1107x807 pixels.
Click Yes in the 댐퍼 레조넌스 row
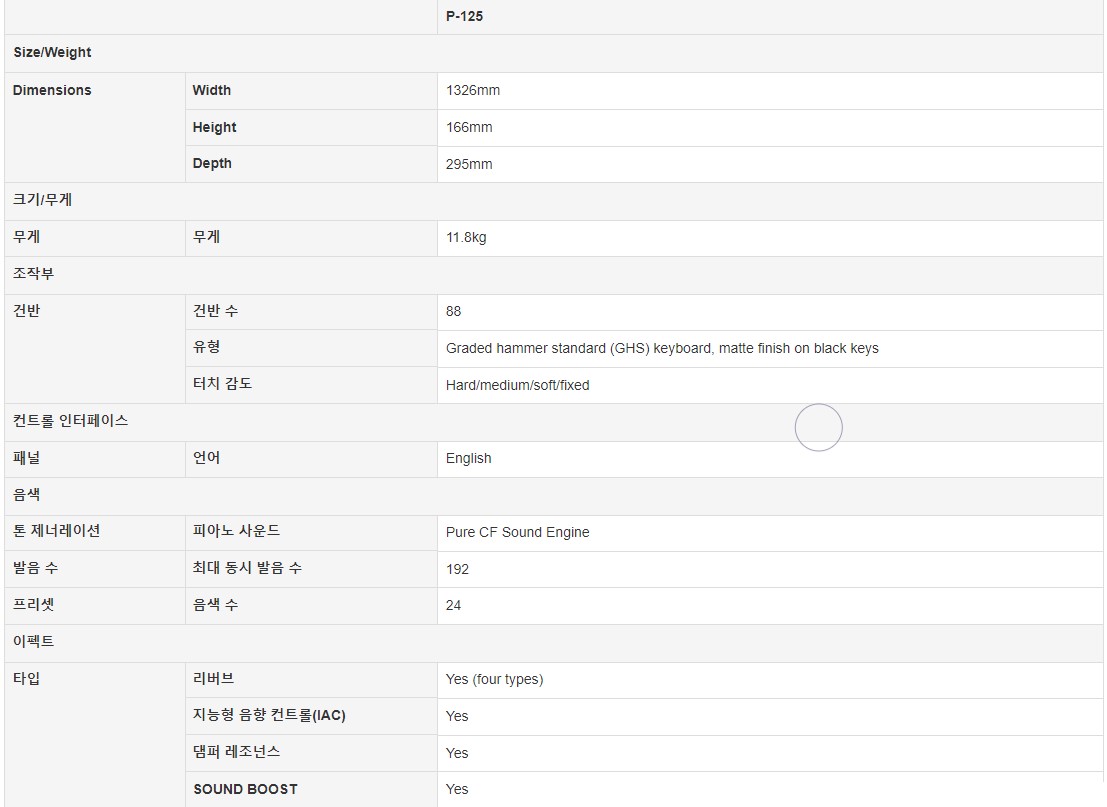[457, 753]
